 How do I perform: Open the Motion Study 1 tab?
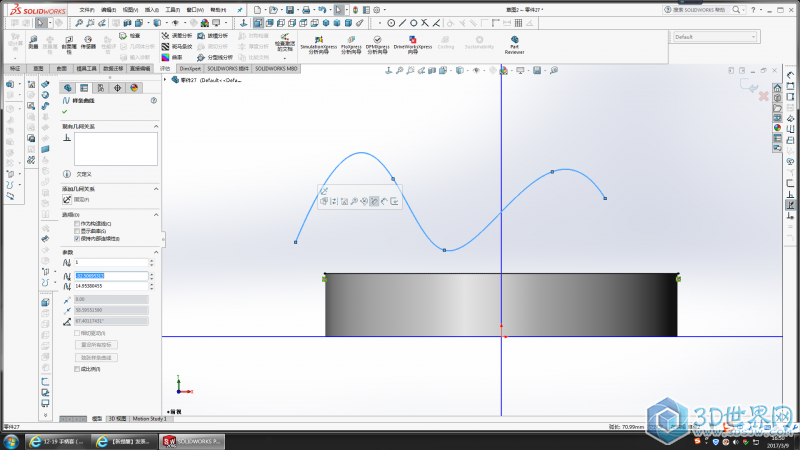[149, 419]
